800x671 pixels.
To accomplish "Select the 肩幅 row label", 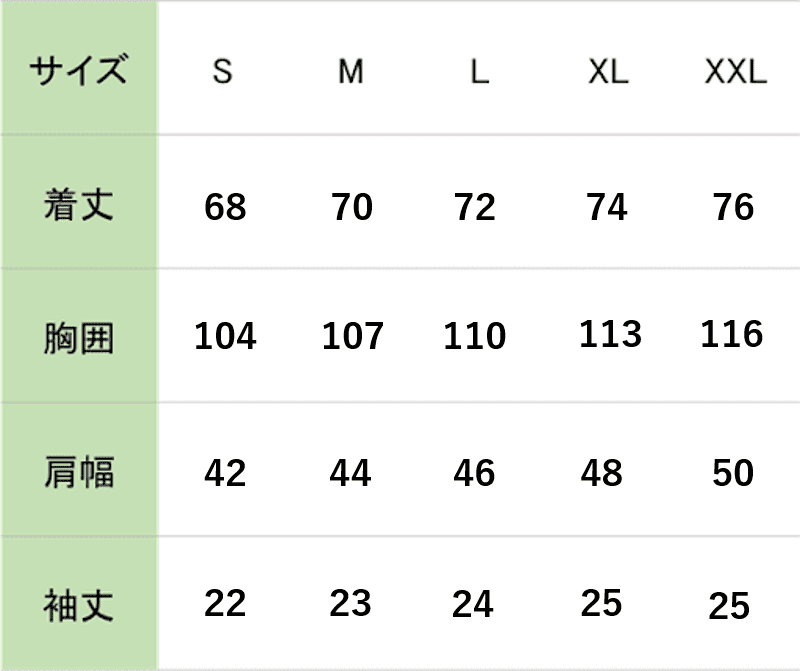I will tap(78, 471).
